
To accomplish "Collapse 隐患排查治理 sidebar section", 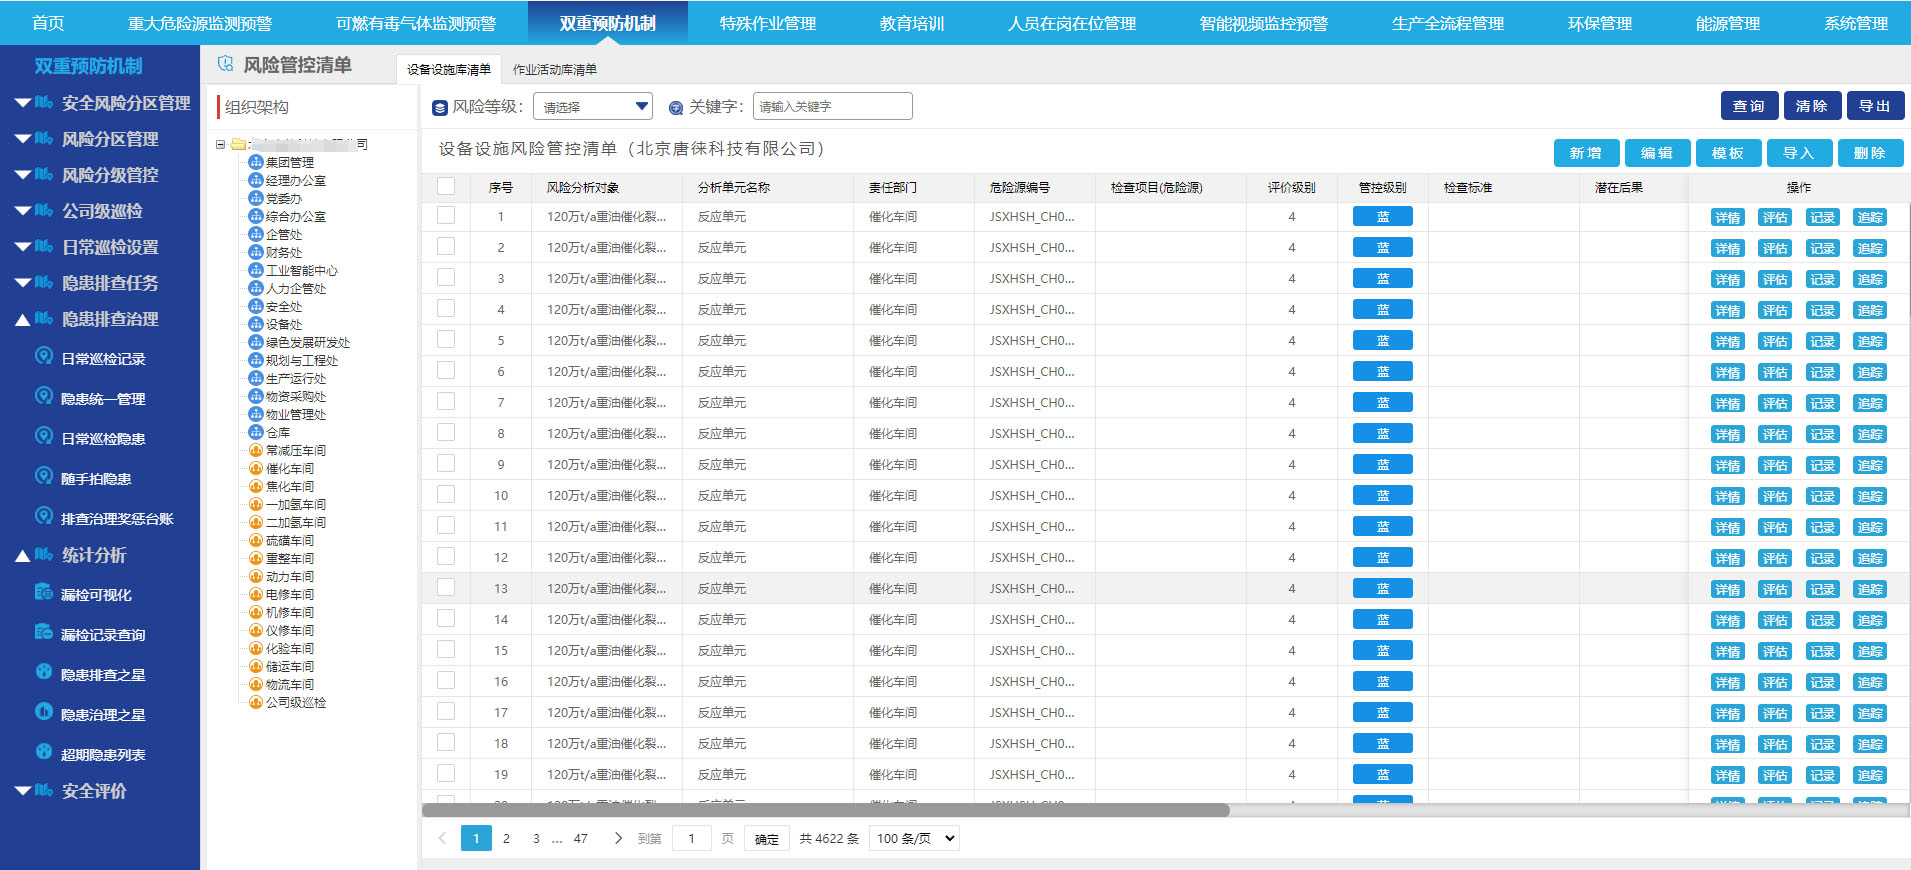I will (22, 319).
